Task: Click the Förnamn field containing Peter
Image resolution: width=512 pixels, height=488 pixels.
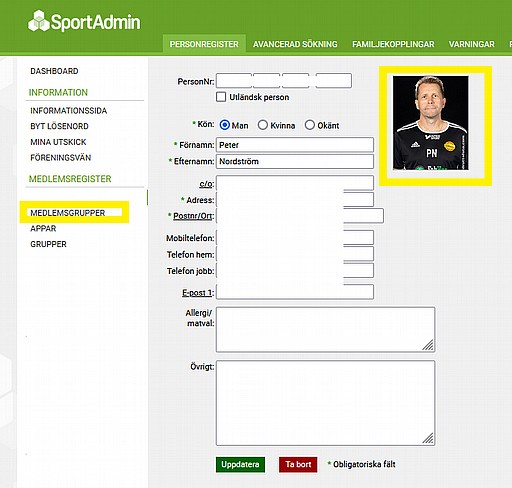Action: [295, 145]
